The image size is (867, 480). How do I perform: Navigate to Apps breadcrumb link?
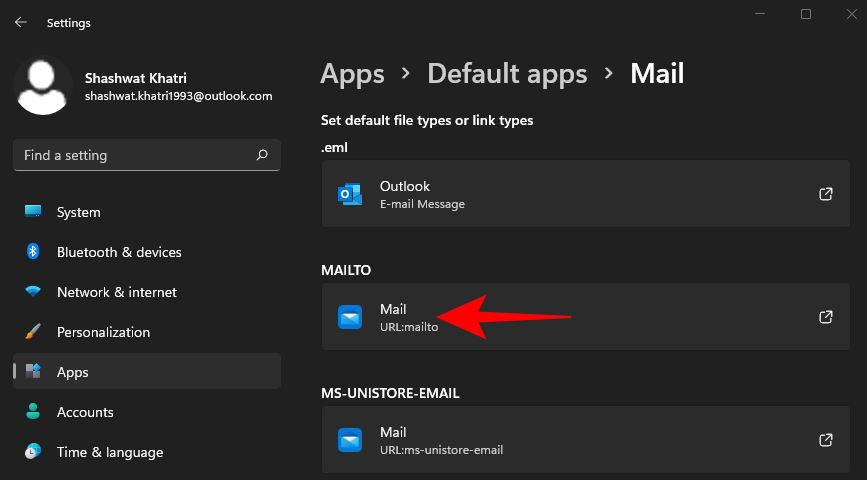click(352, 73)
